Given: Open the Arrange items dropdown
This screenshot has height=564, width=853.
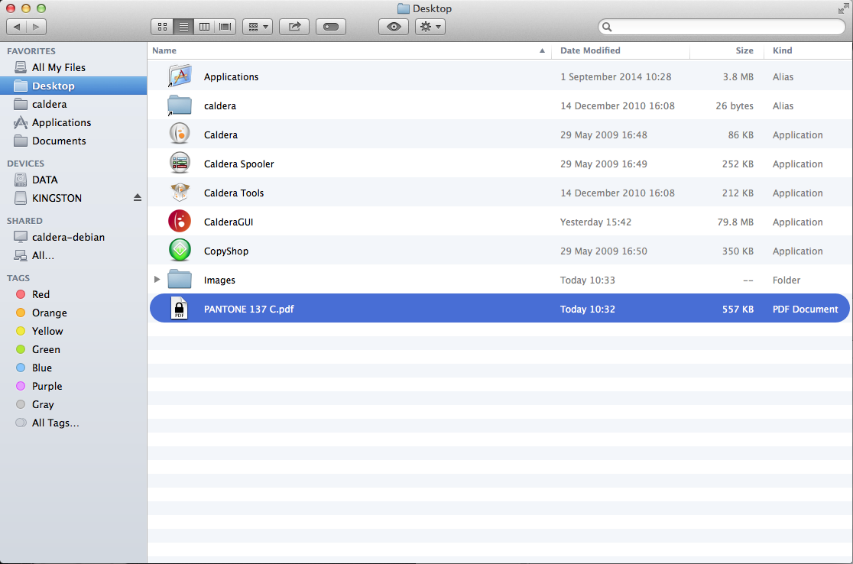Looking at the screenshot, I should pyautogui.click(x=257, y=27).
